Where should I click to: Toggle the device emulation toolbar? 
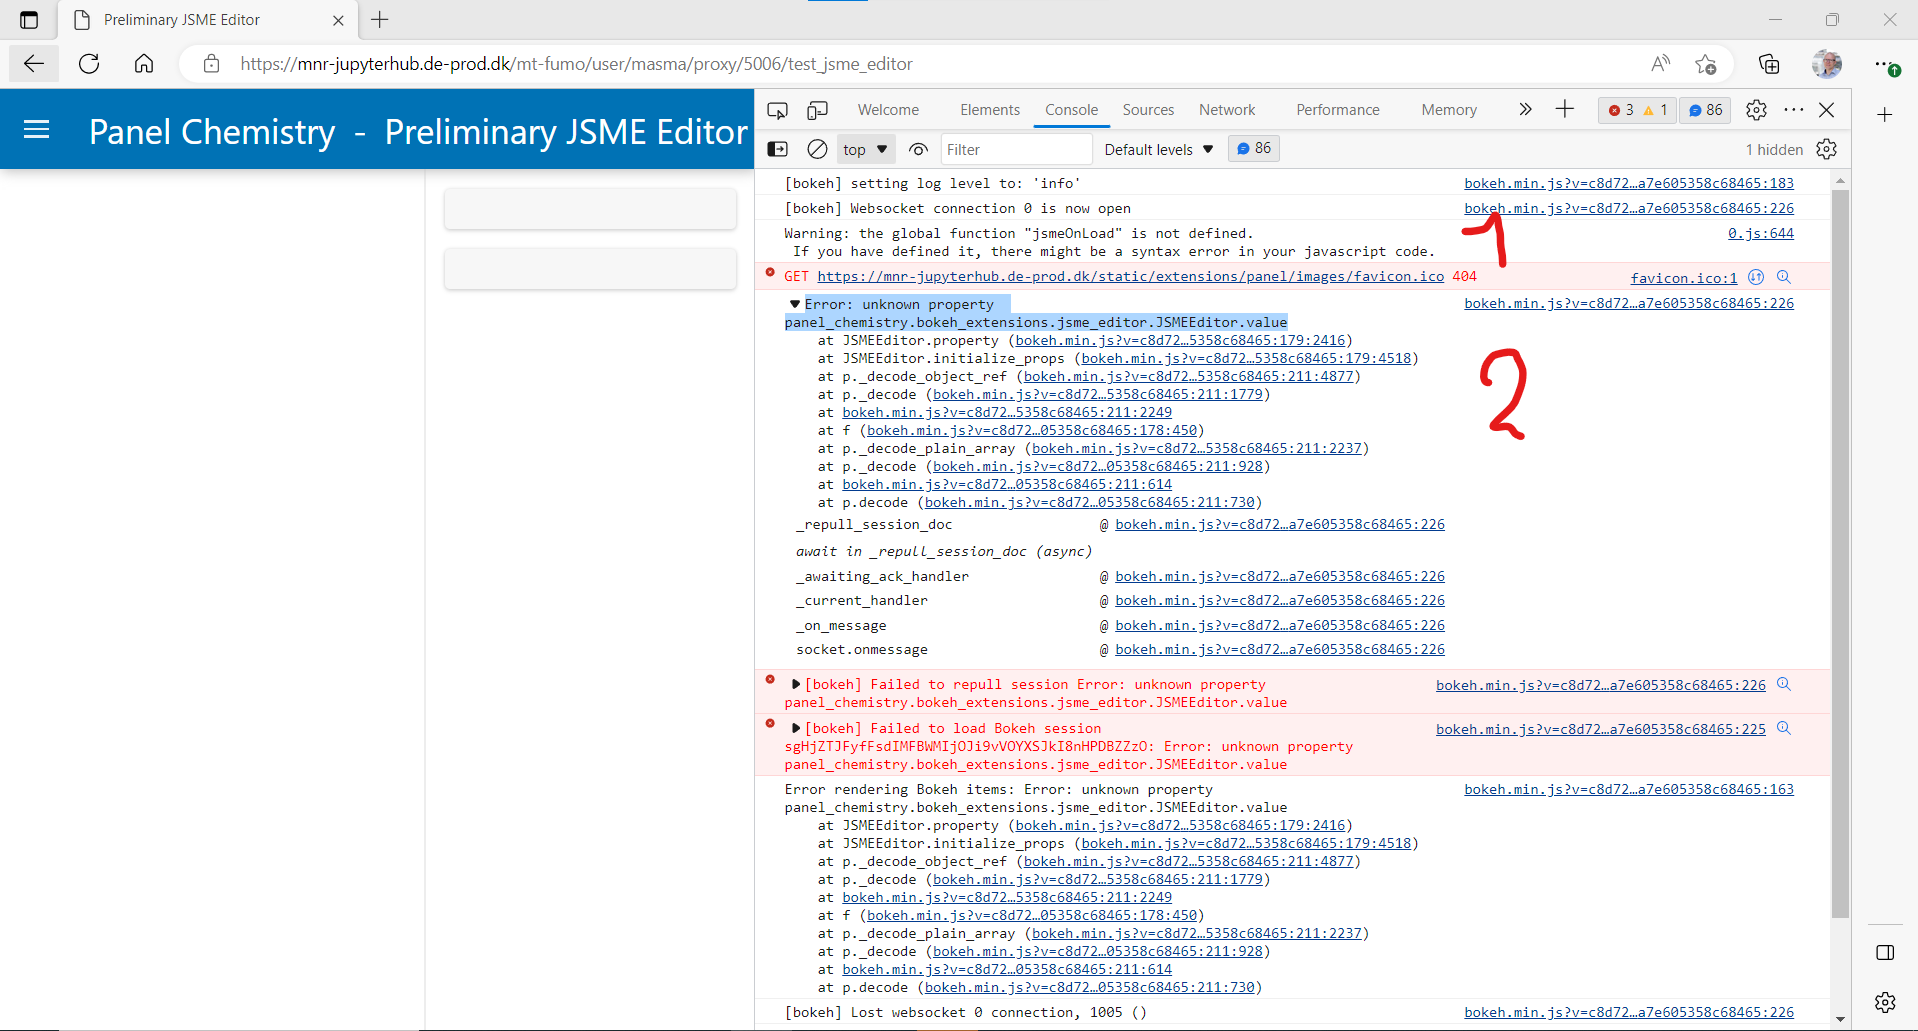click(x=818, y=110)
